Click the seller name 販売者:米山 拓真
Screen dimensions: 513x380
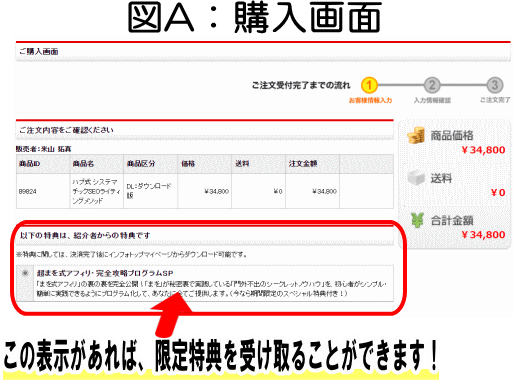[x=44, y=149]
